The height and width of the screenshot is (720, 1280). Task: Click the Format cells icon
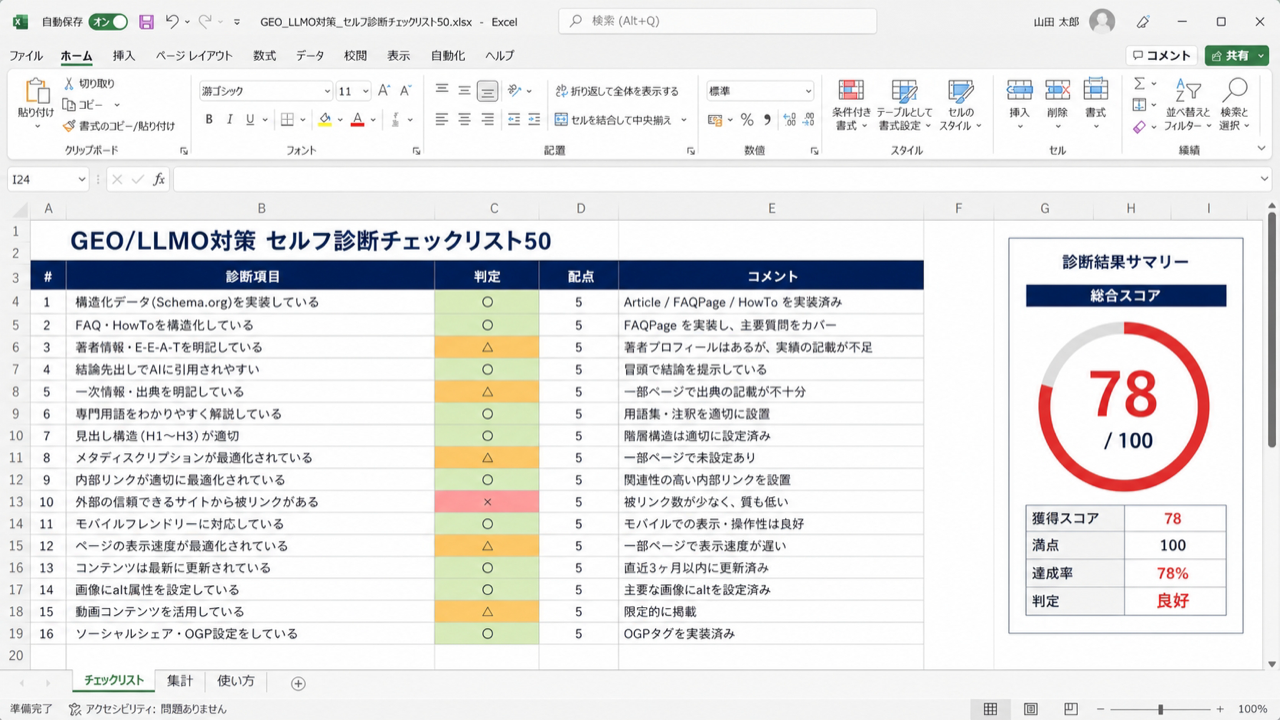tap(1096, 91)
